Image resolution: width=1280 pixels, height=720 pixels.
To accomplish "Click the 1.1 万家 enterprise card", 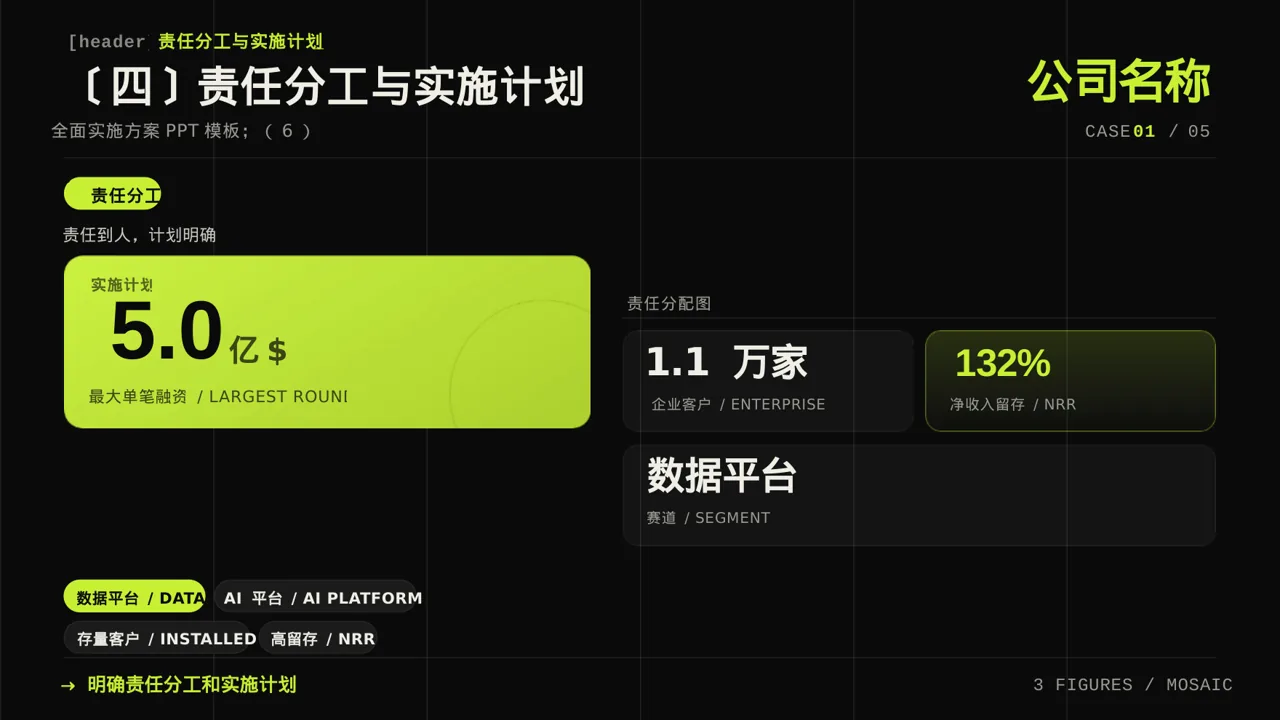I will tap(768, 381).
